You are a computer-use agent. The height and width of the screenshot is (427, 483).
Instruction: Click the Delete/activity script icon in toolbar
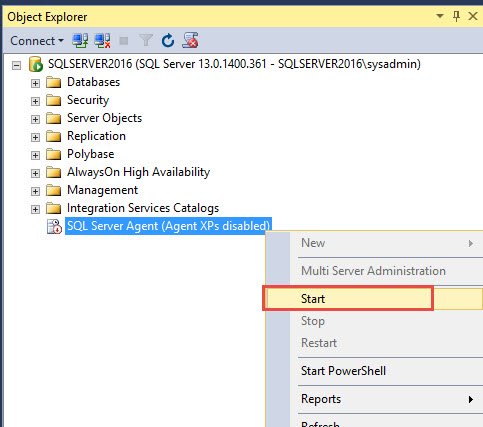pyautogui.click(x=190, y=40)
